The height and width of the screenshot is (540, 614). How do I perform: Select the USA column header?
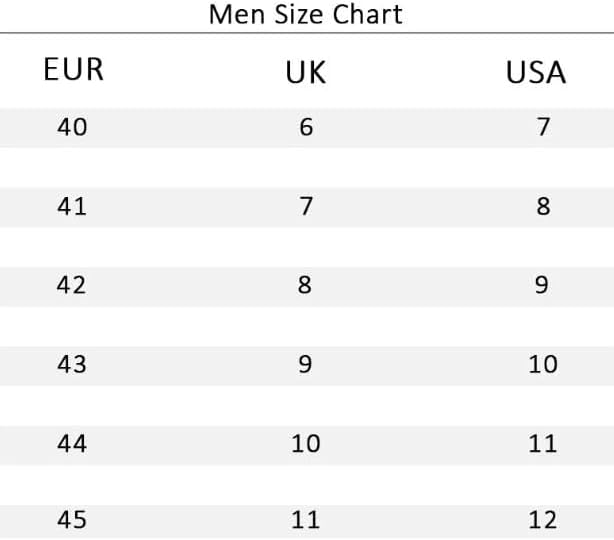pos(536,72)
